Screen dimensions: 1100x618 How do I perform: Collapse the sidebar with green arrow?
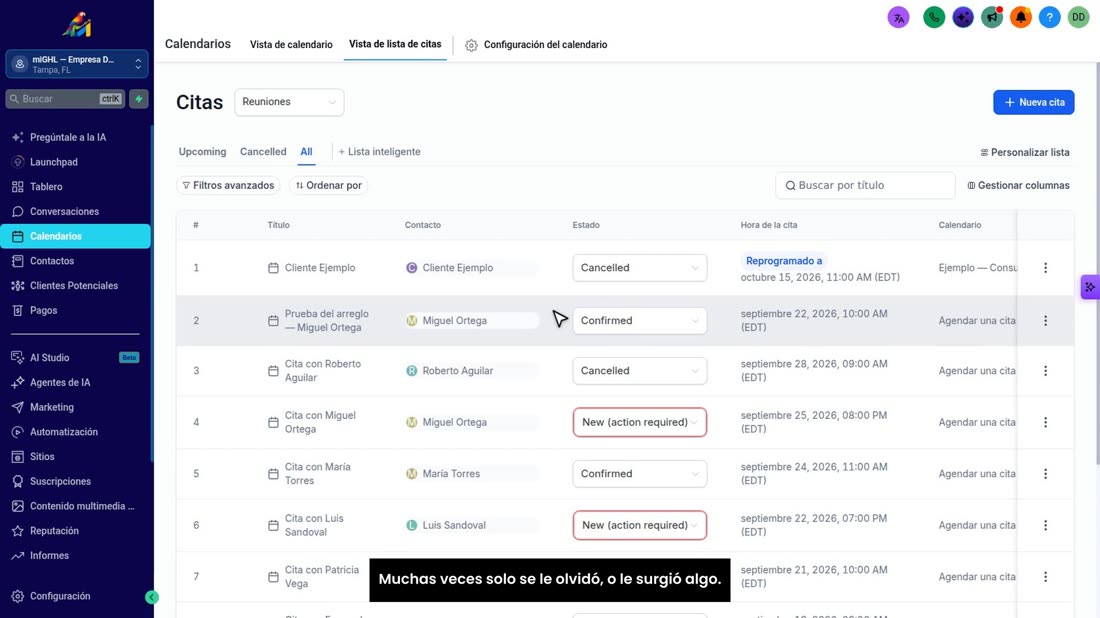[x=152, y=597]
